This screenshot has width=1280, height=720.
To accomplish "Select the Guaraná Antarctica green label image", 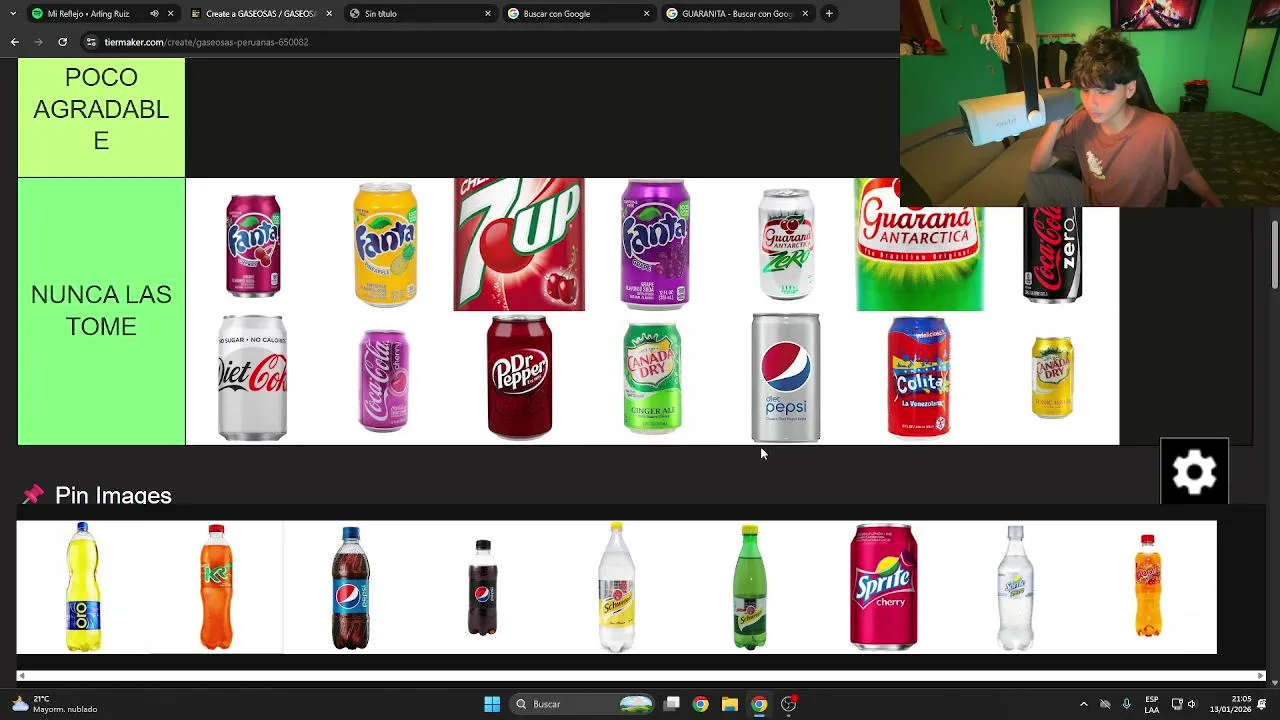I will point(919,245).
